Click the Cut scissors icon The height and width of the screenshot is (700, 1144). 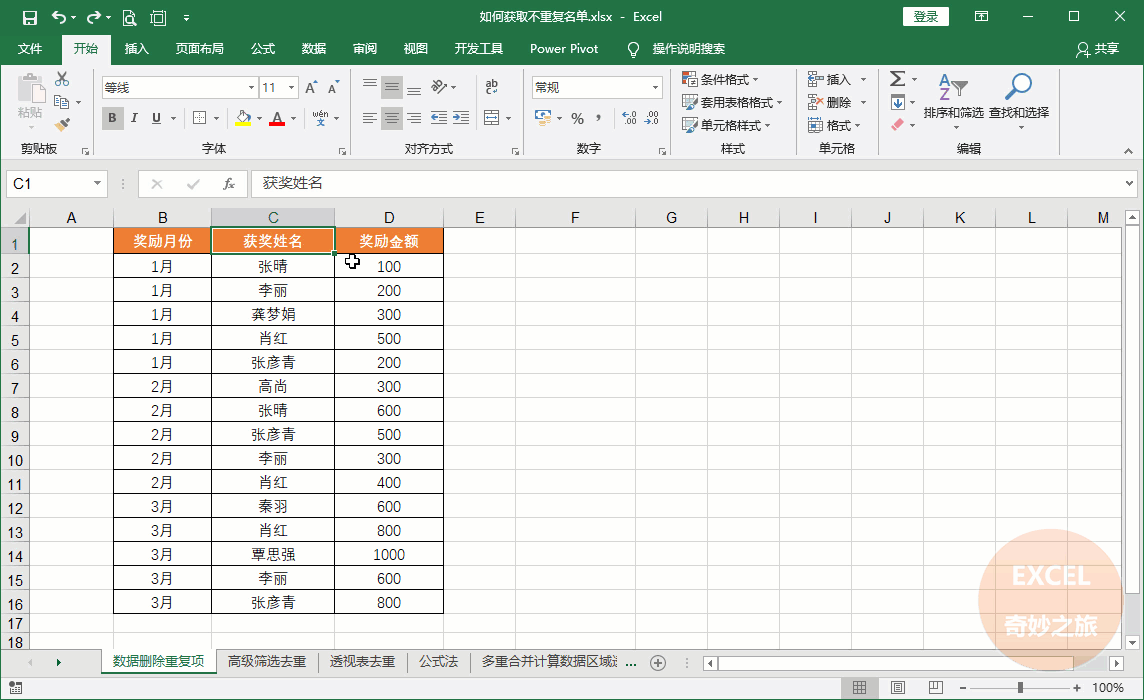click(x=62, y=79)
